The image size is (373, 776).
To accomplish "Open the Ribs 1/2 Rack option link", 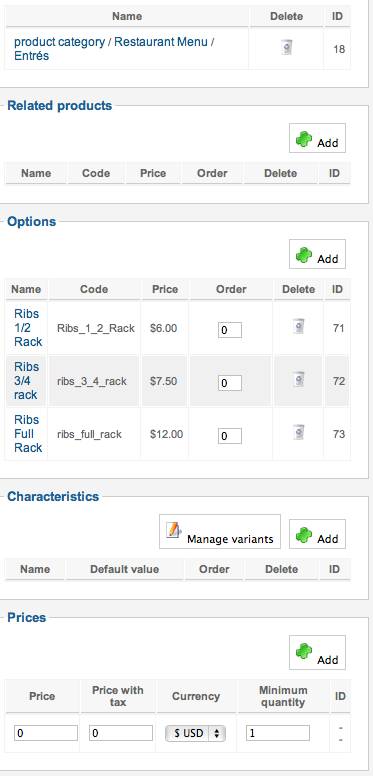I will [28, 328].
